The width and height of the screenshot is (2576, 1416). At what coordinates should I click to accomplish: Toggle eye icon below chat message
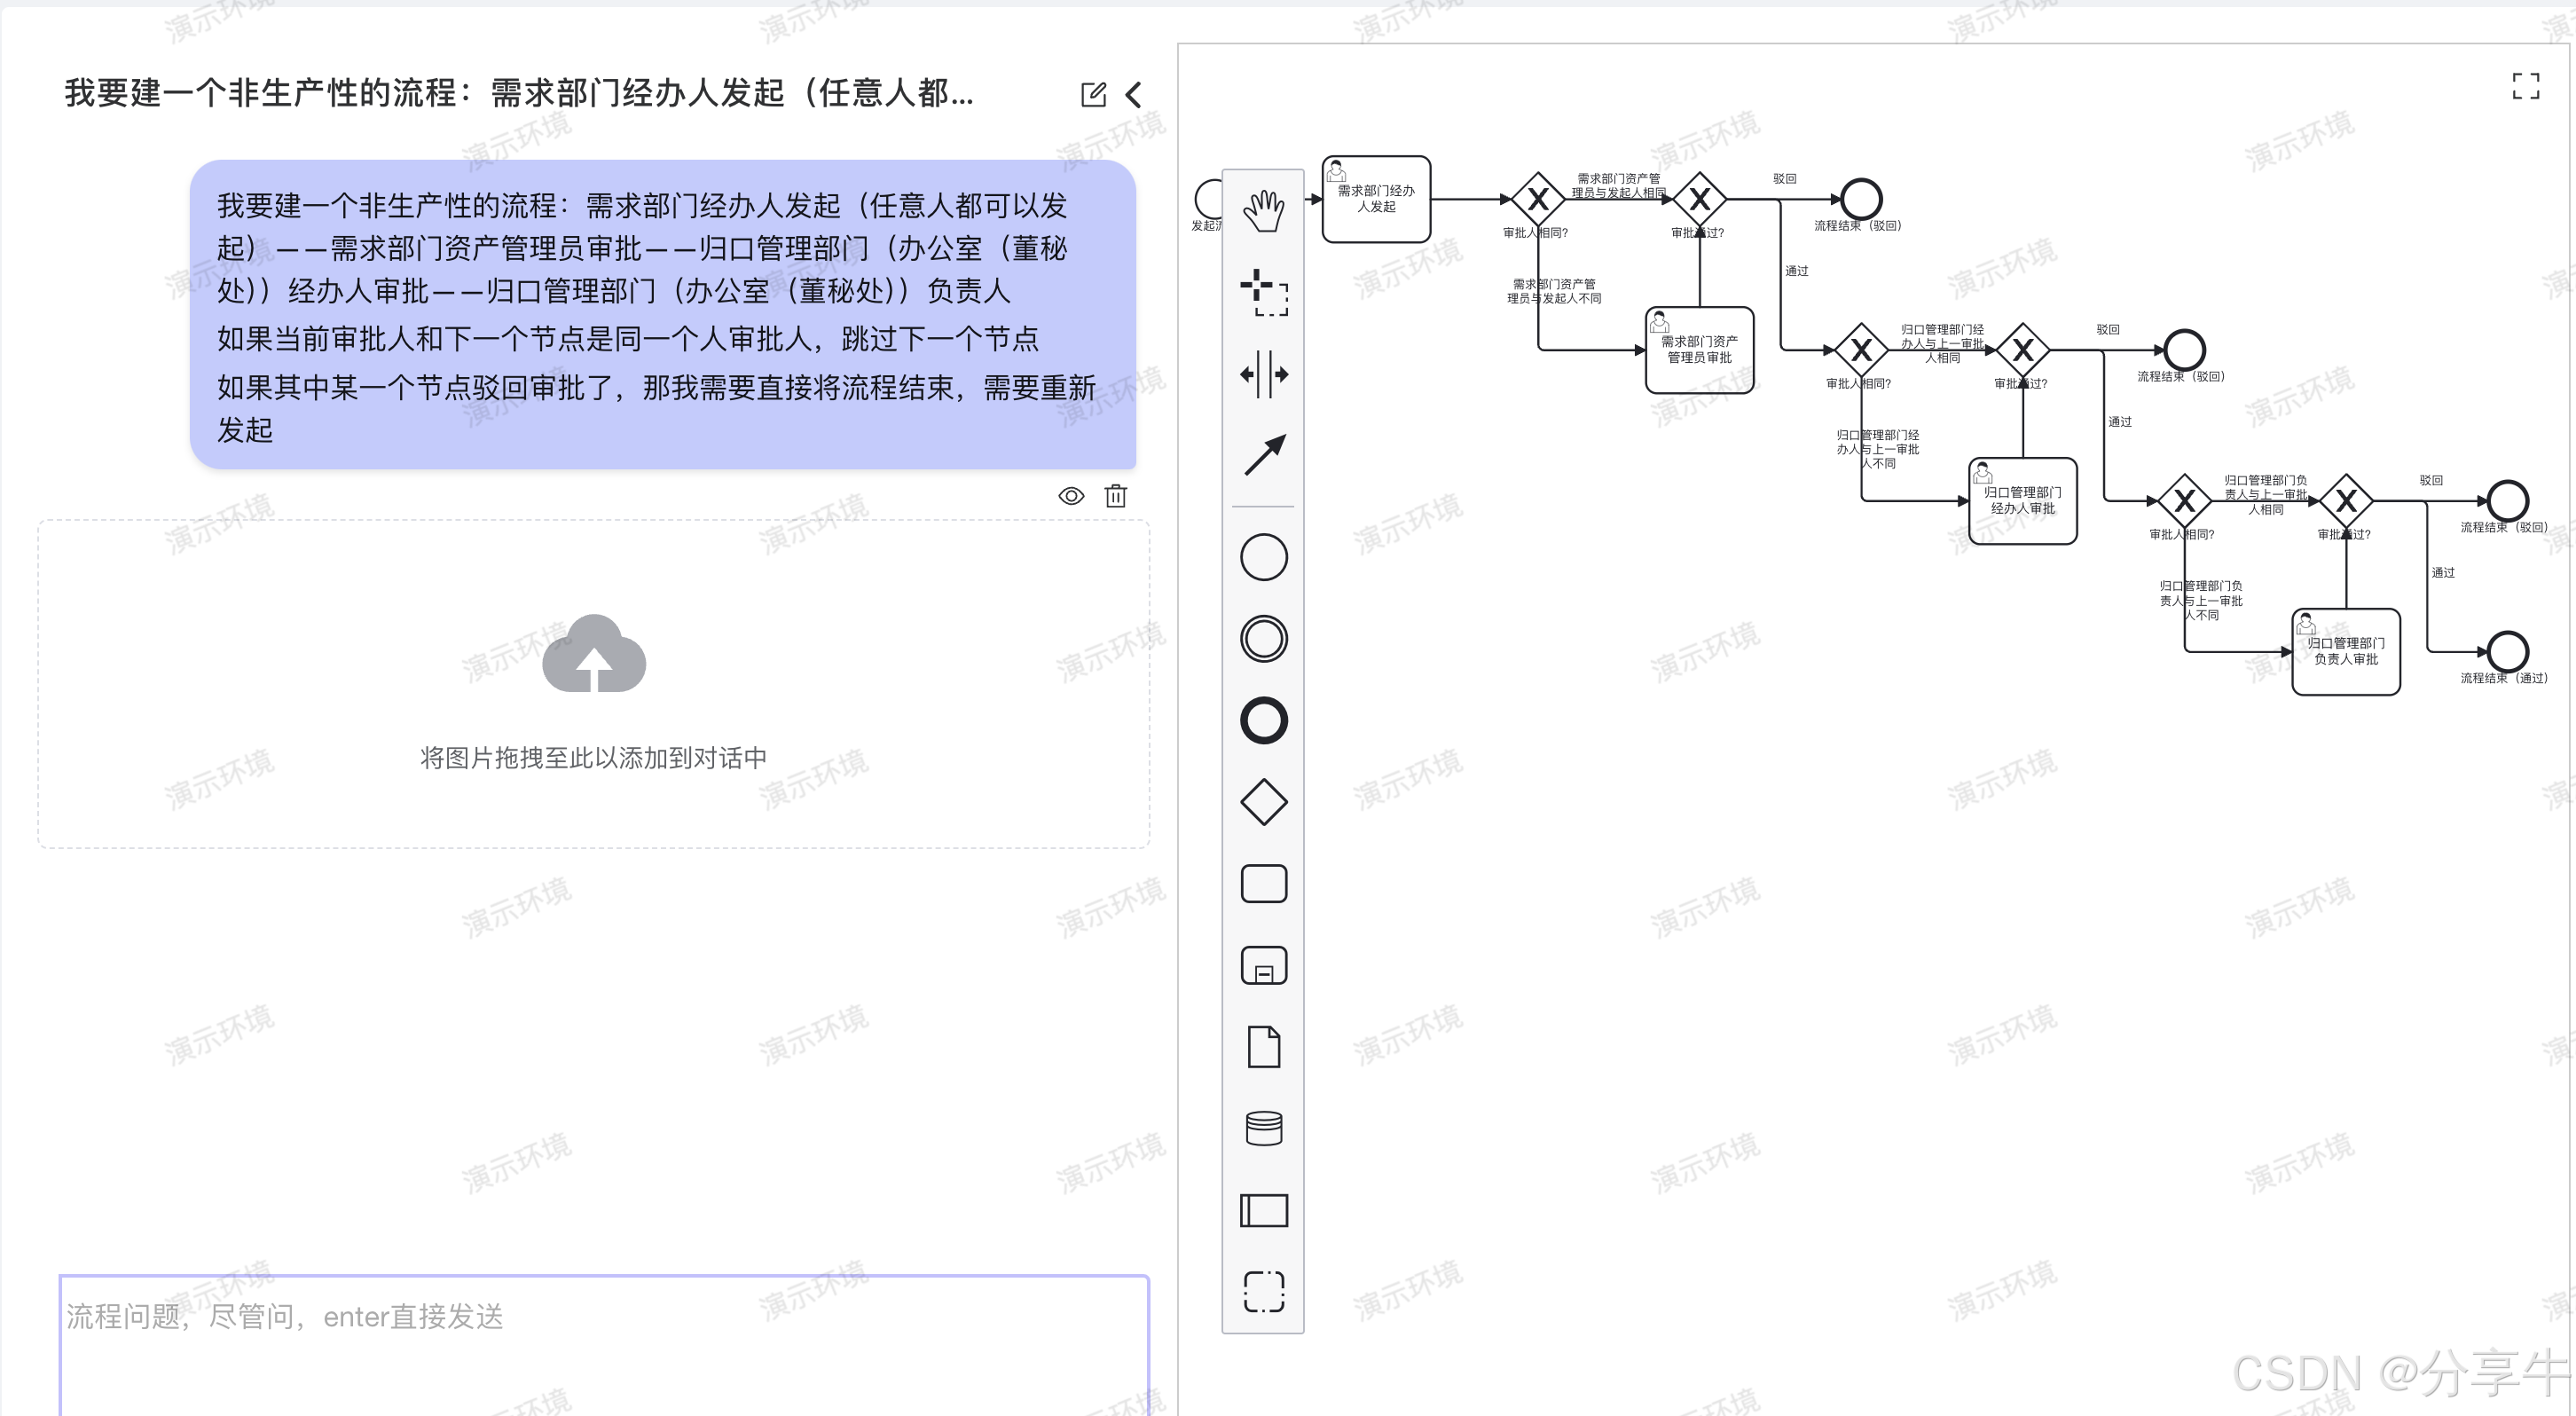pyautogui.click(x=1071, y=496)
